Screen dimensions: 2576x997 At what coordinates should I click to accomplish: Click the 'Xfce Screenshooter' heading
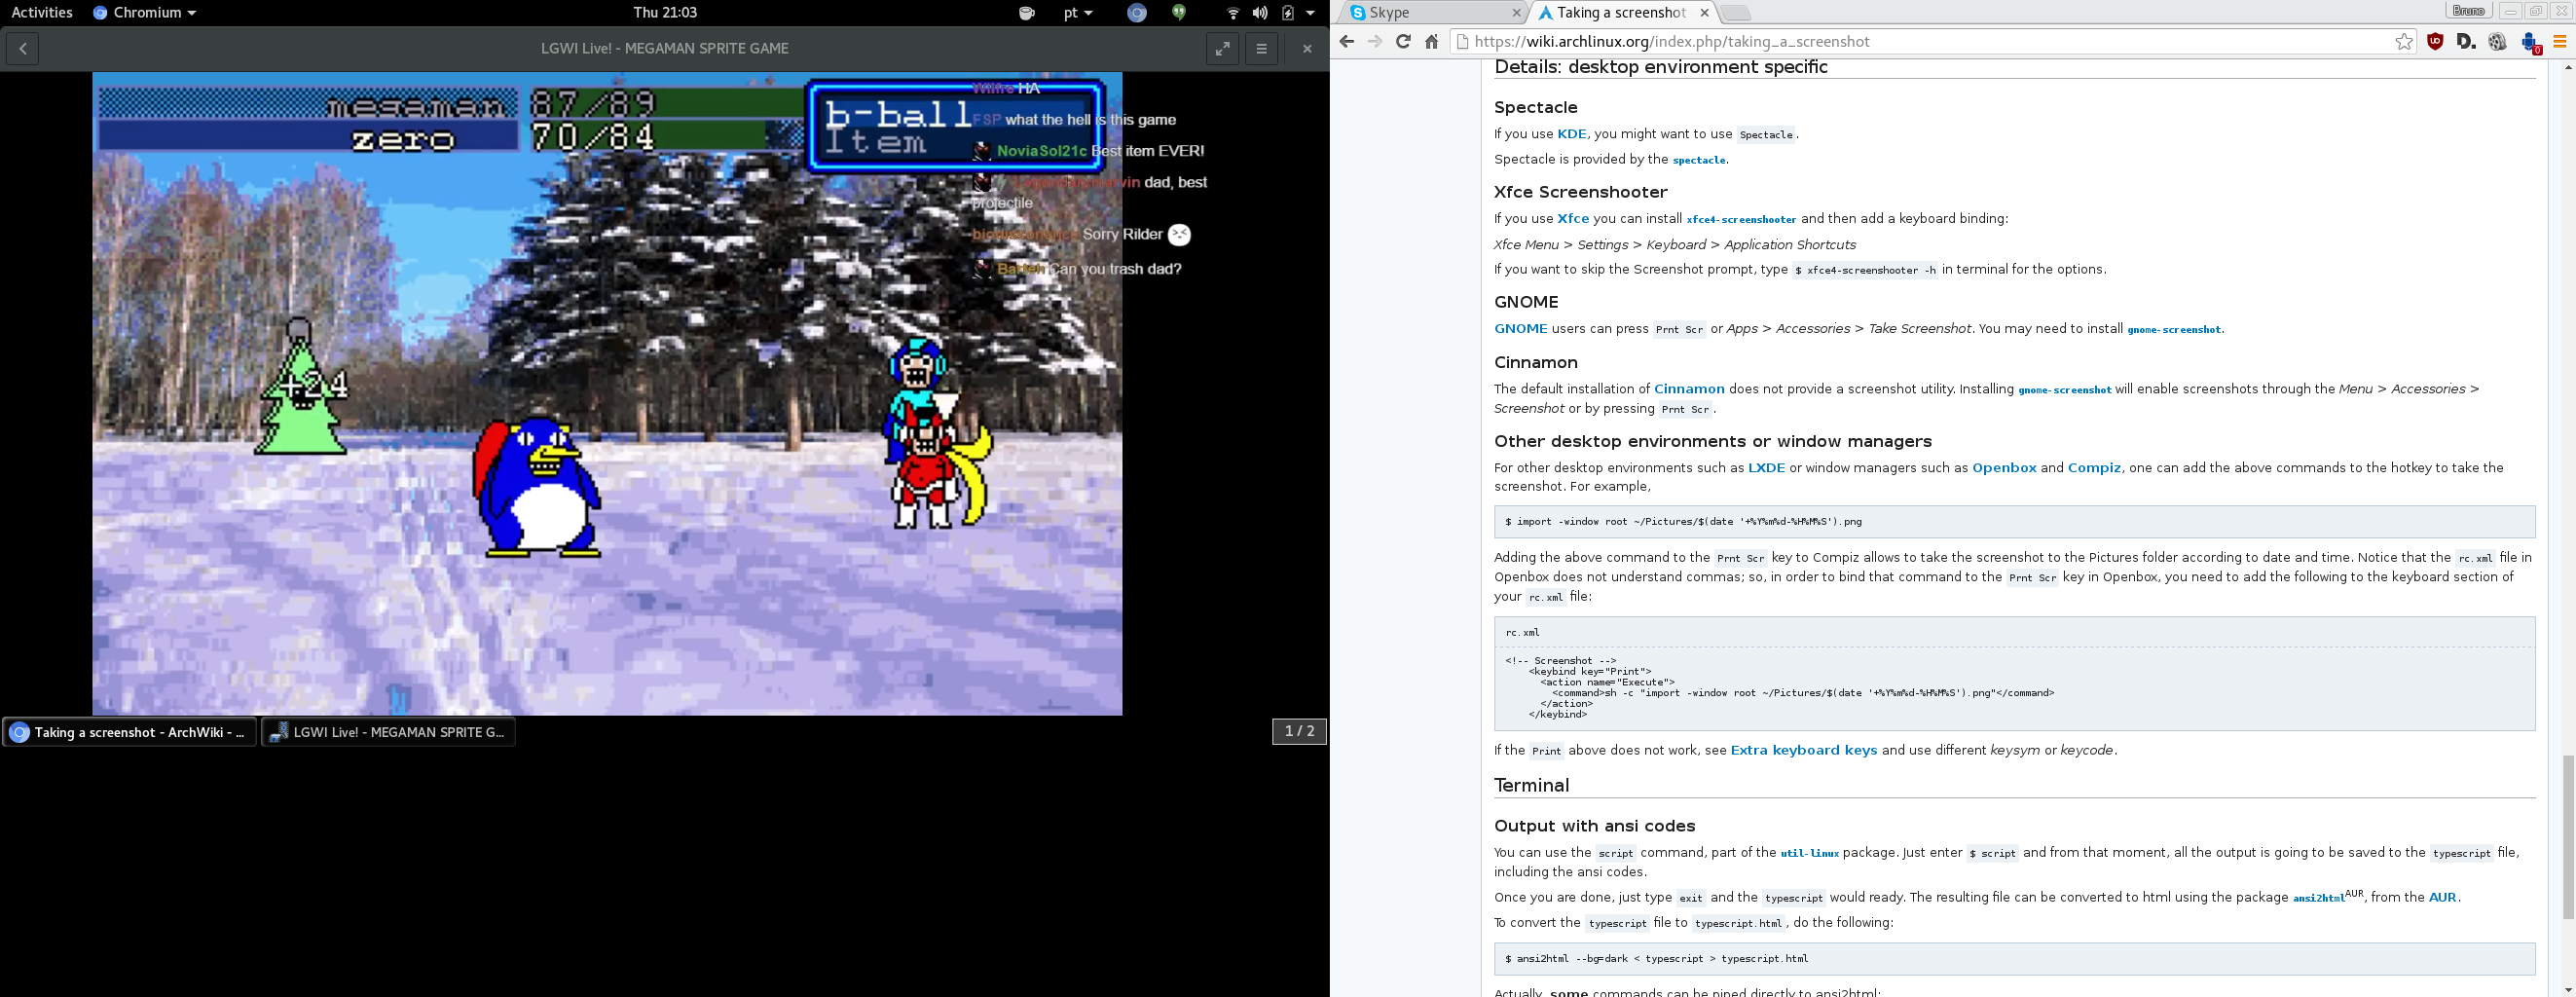[1581, 192]
